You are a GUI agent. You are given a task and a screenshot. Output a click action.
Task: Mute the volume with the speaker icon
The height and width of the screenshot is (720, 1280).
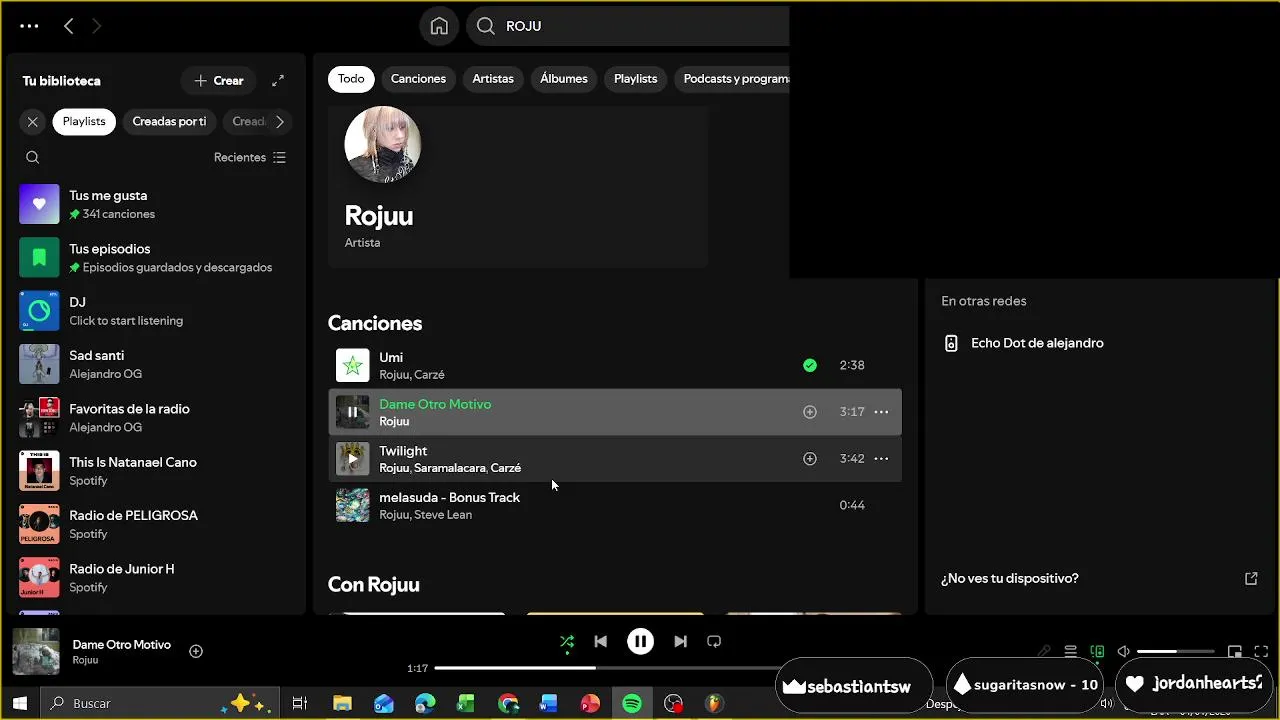[x=1123, y=651]
